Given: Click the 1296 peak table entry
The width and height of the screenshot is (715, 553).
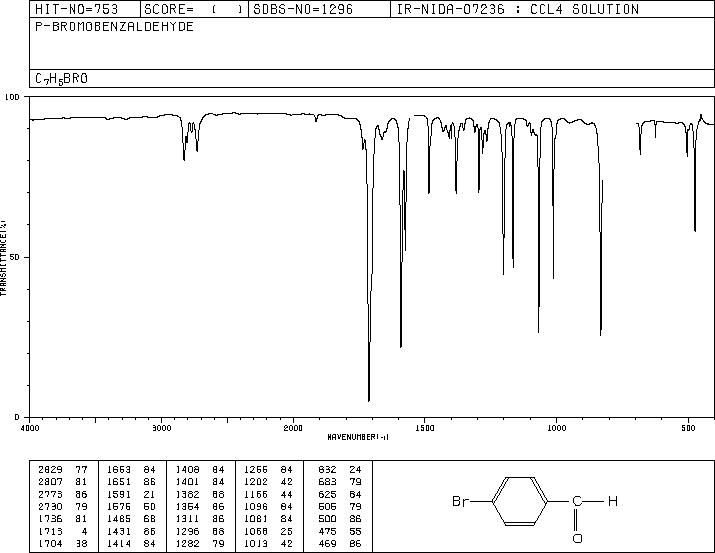Looking at the screenshot, I should tap(200, 532).
